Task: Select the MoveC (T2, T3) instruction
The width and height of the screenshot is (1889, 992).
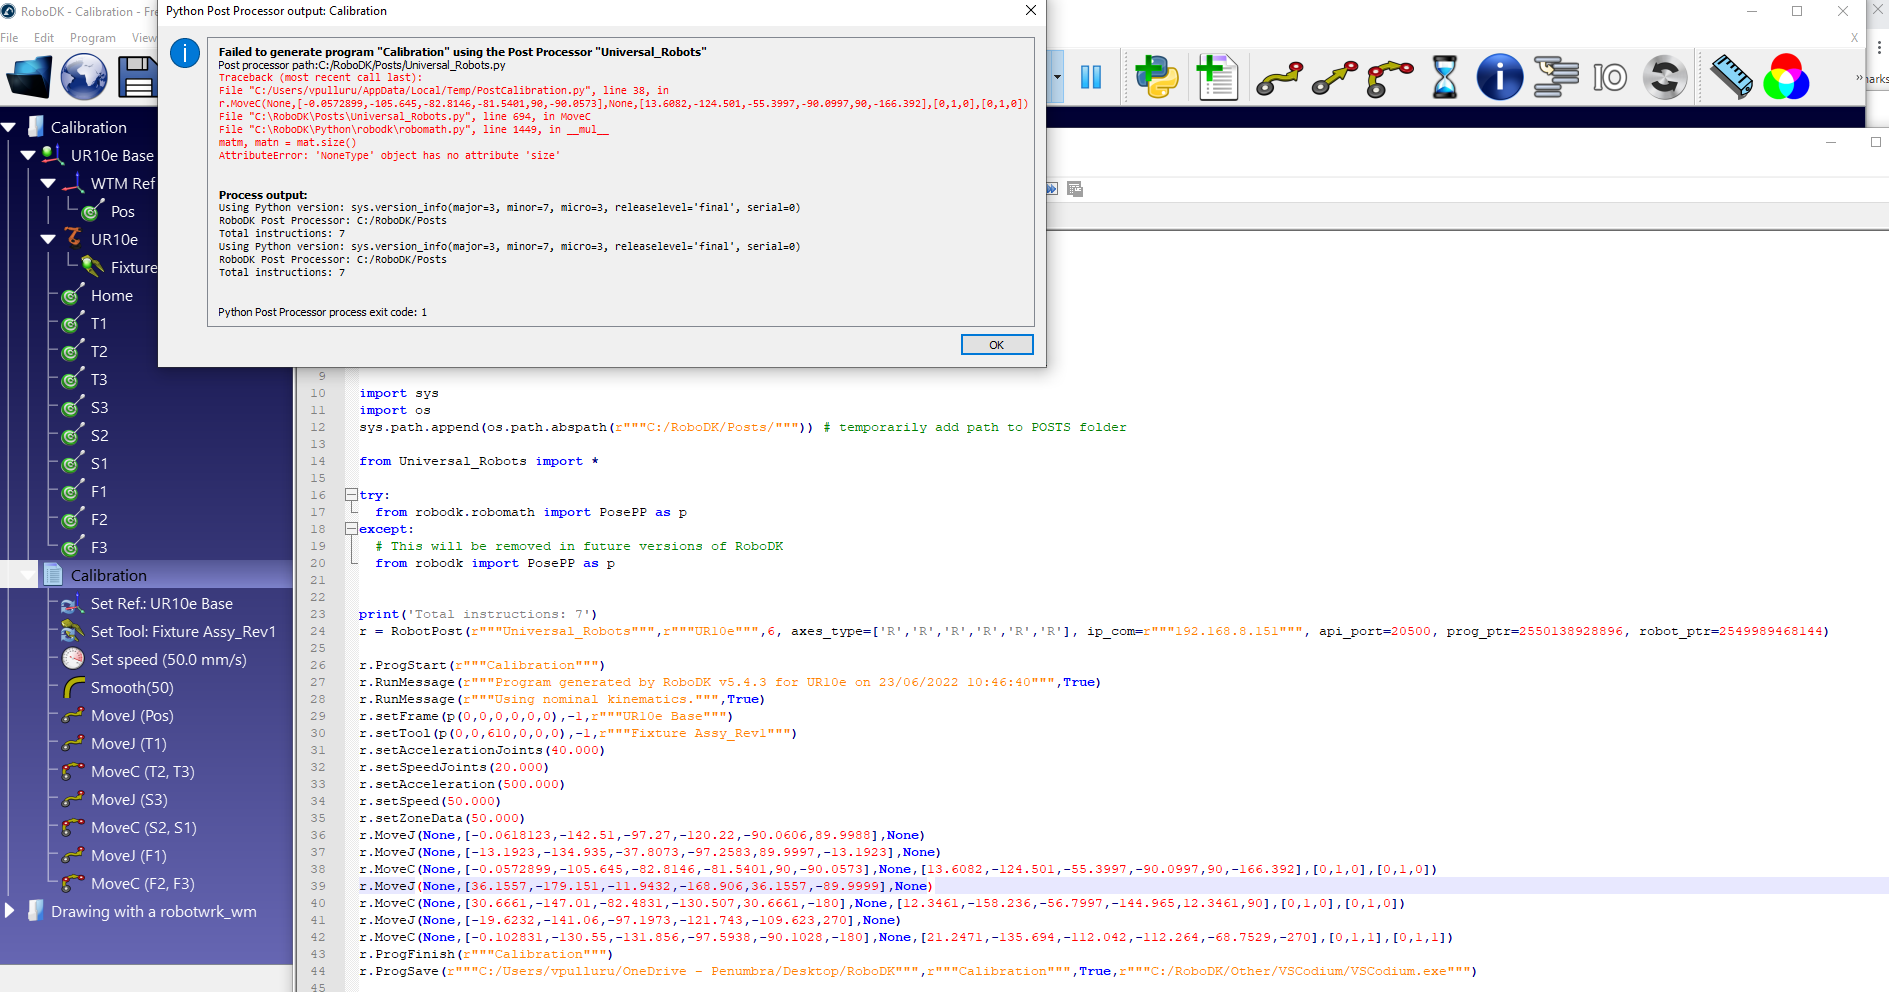Action: (142, 772)
